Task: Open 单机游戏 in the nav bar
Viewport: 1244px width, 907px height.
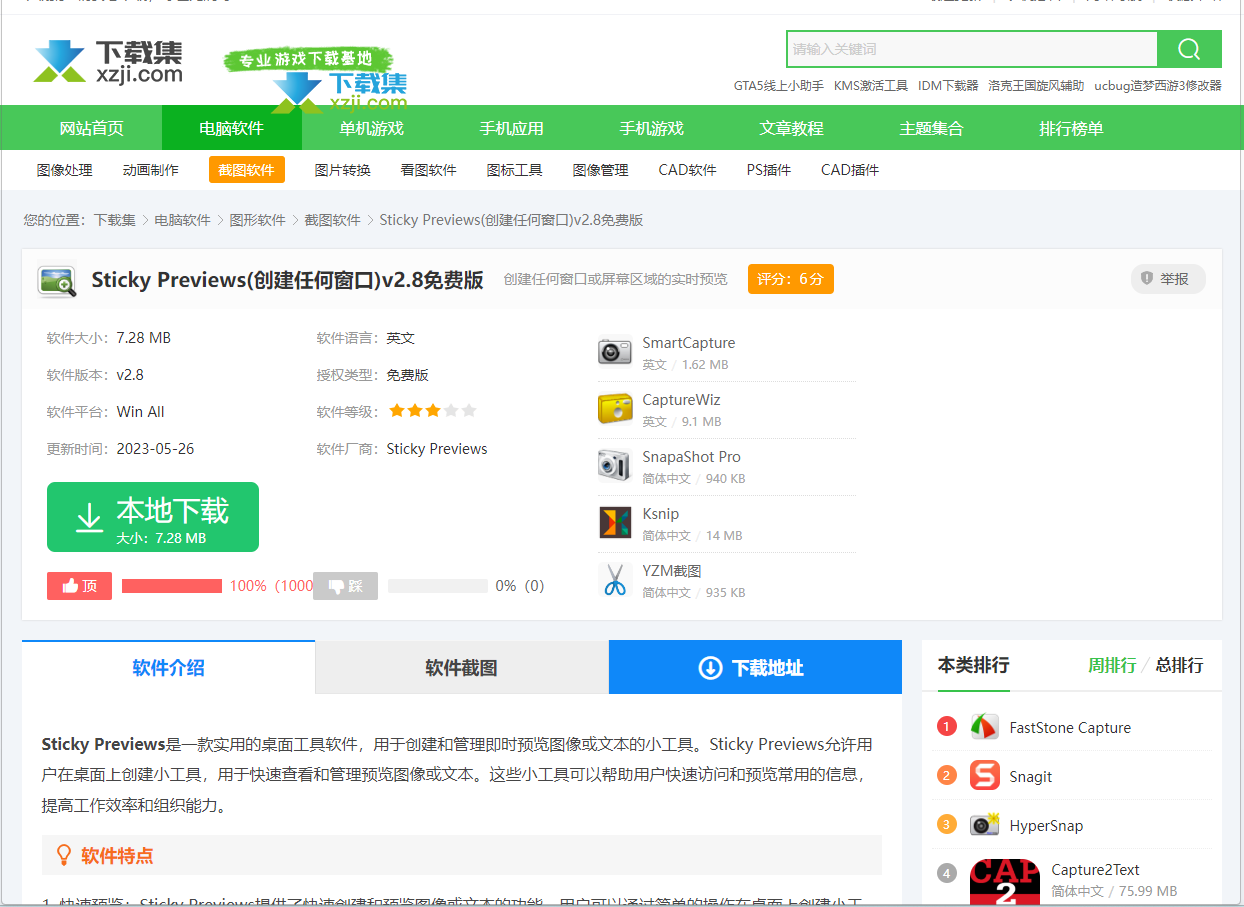Action: (372, 128)
